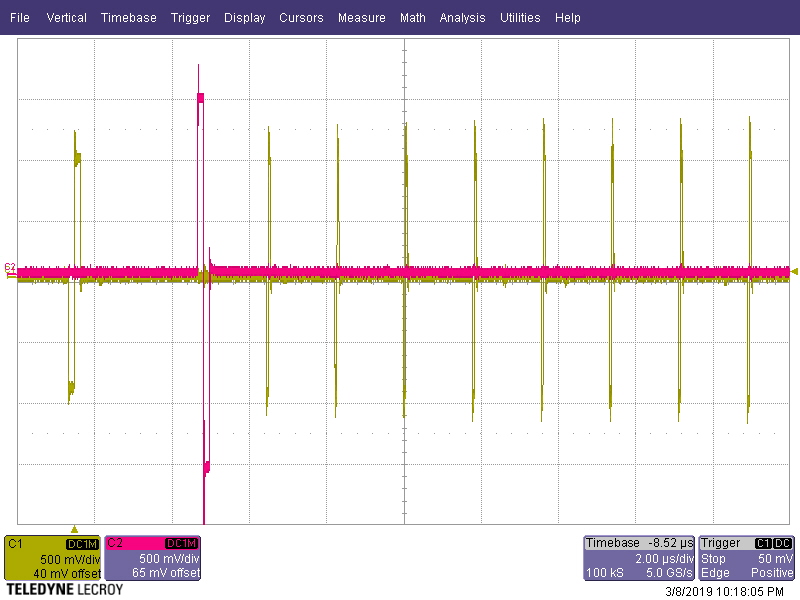Click the C2 '500 mV/div' value
The image size is (800, 600).
(x=169, y=559)
